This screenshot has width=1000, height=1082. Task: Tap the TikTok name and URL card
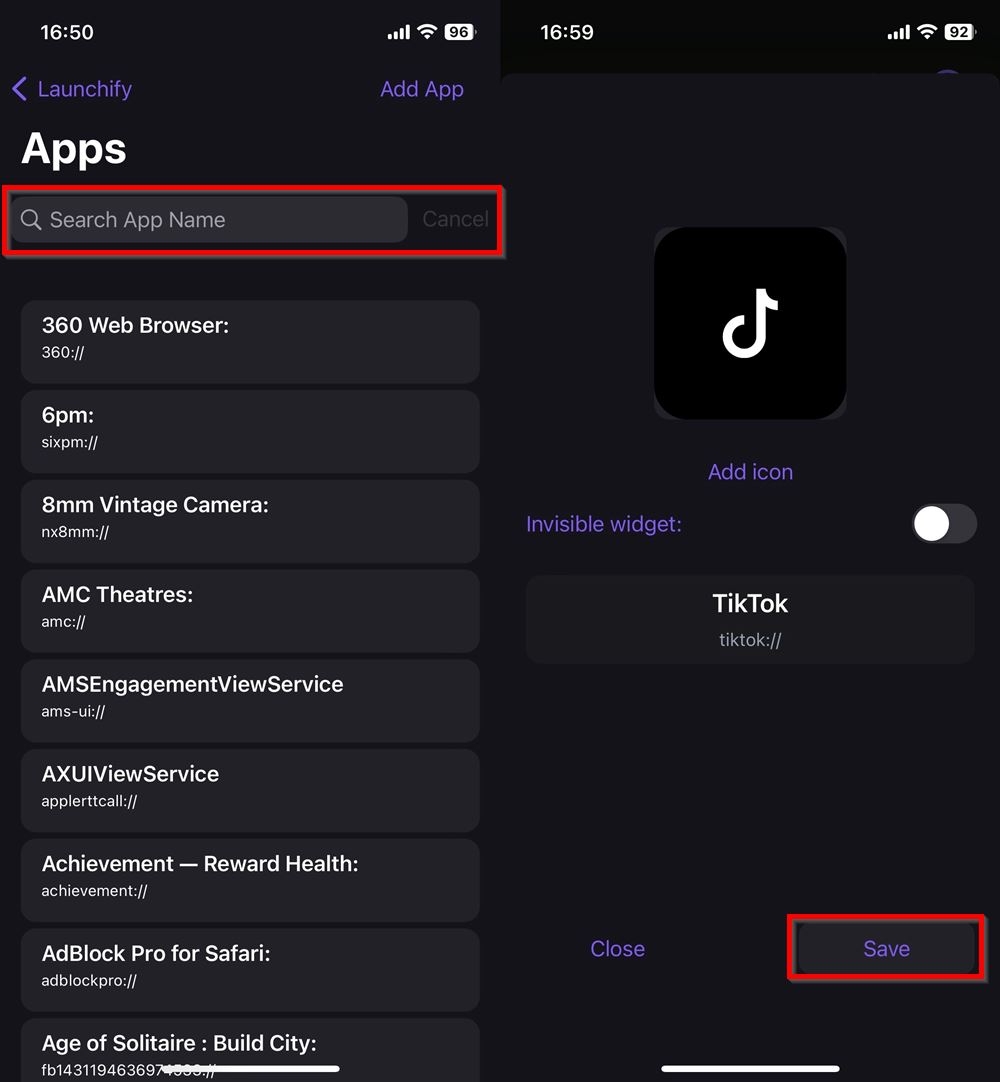coord(750,619)
